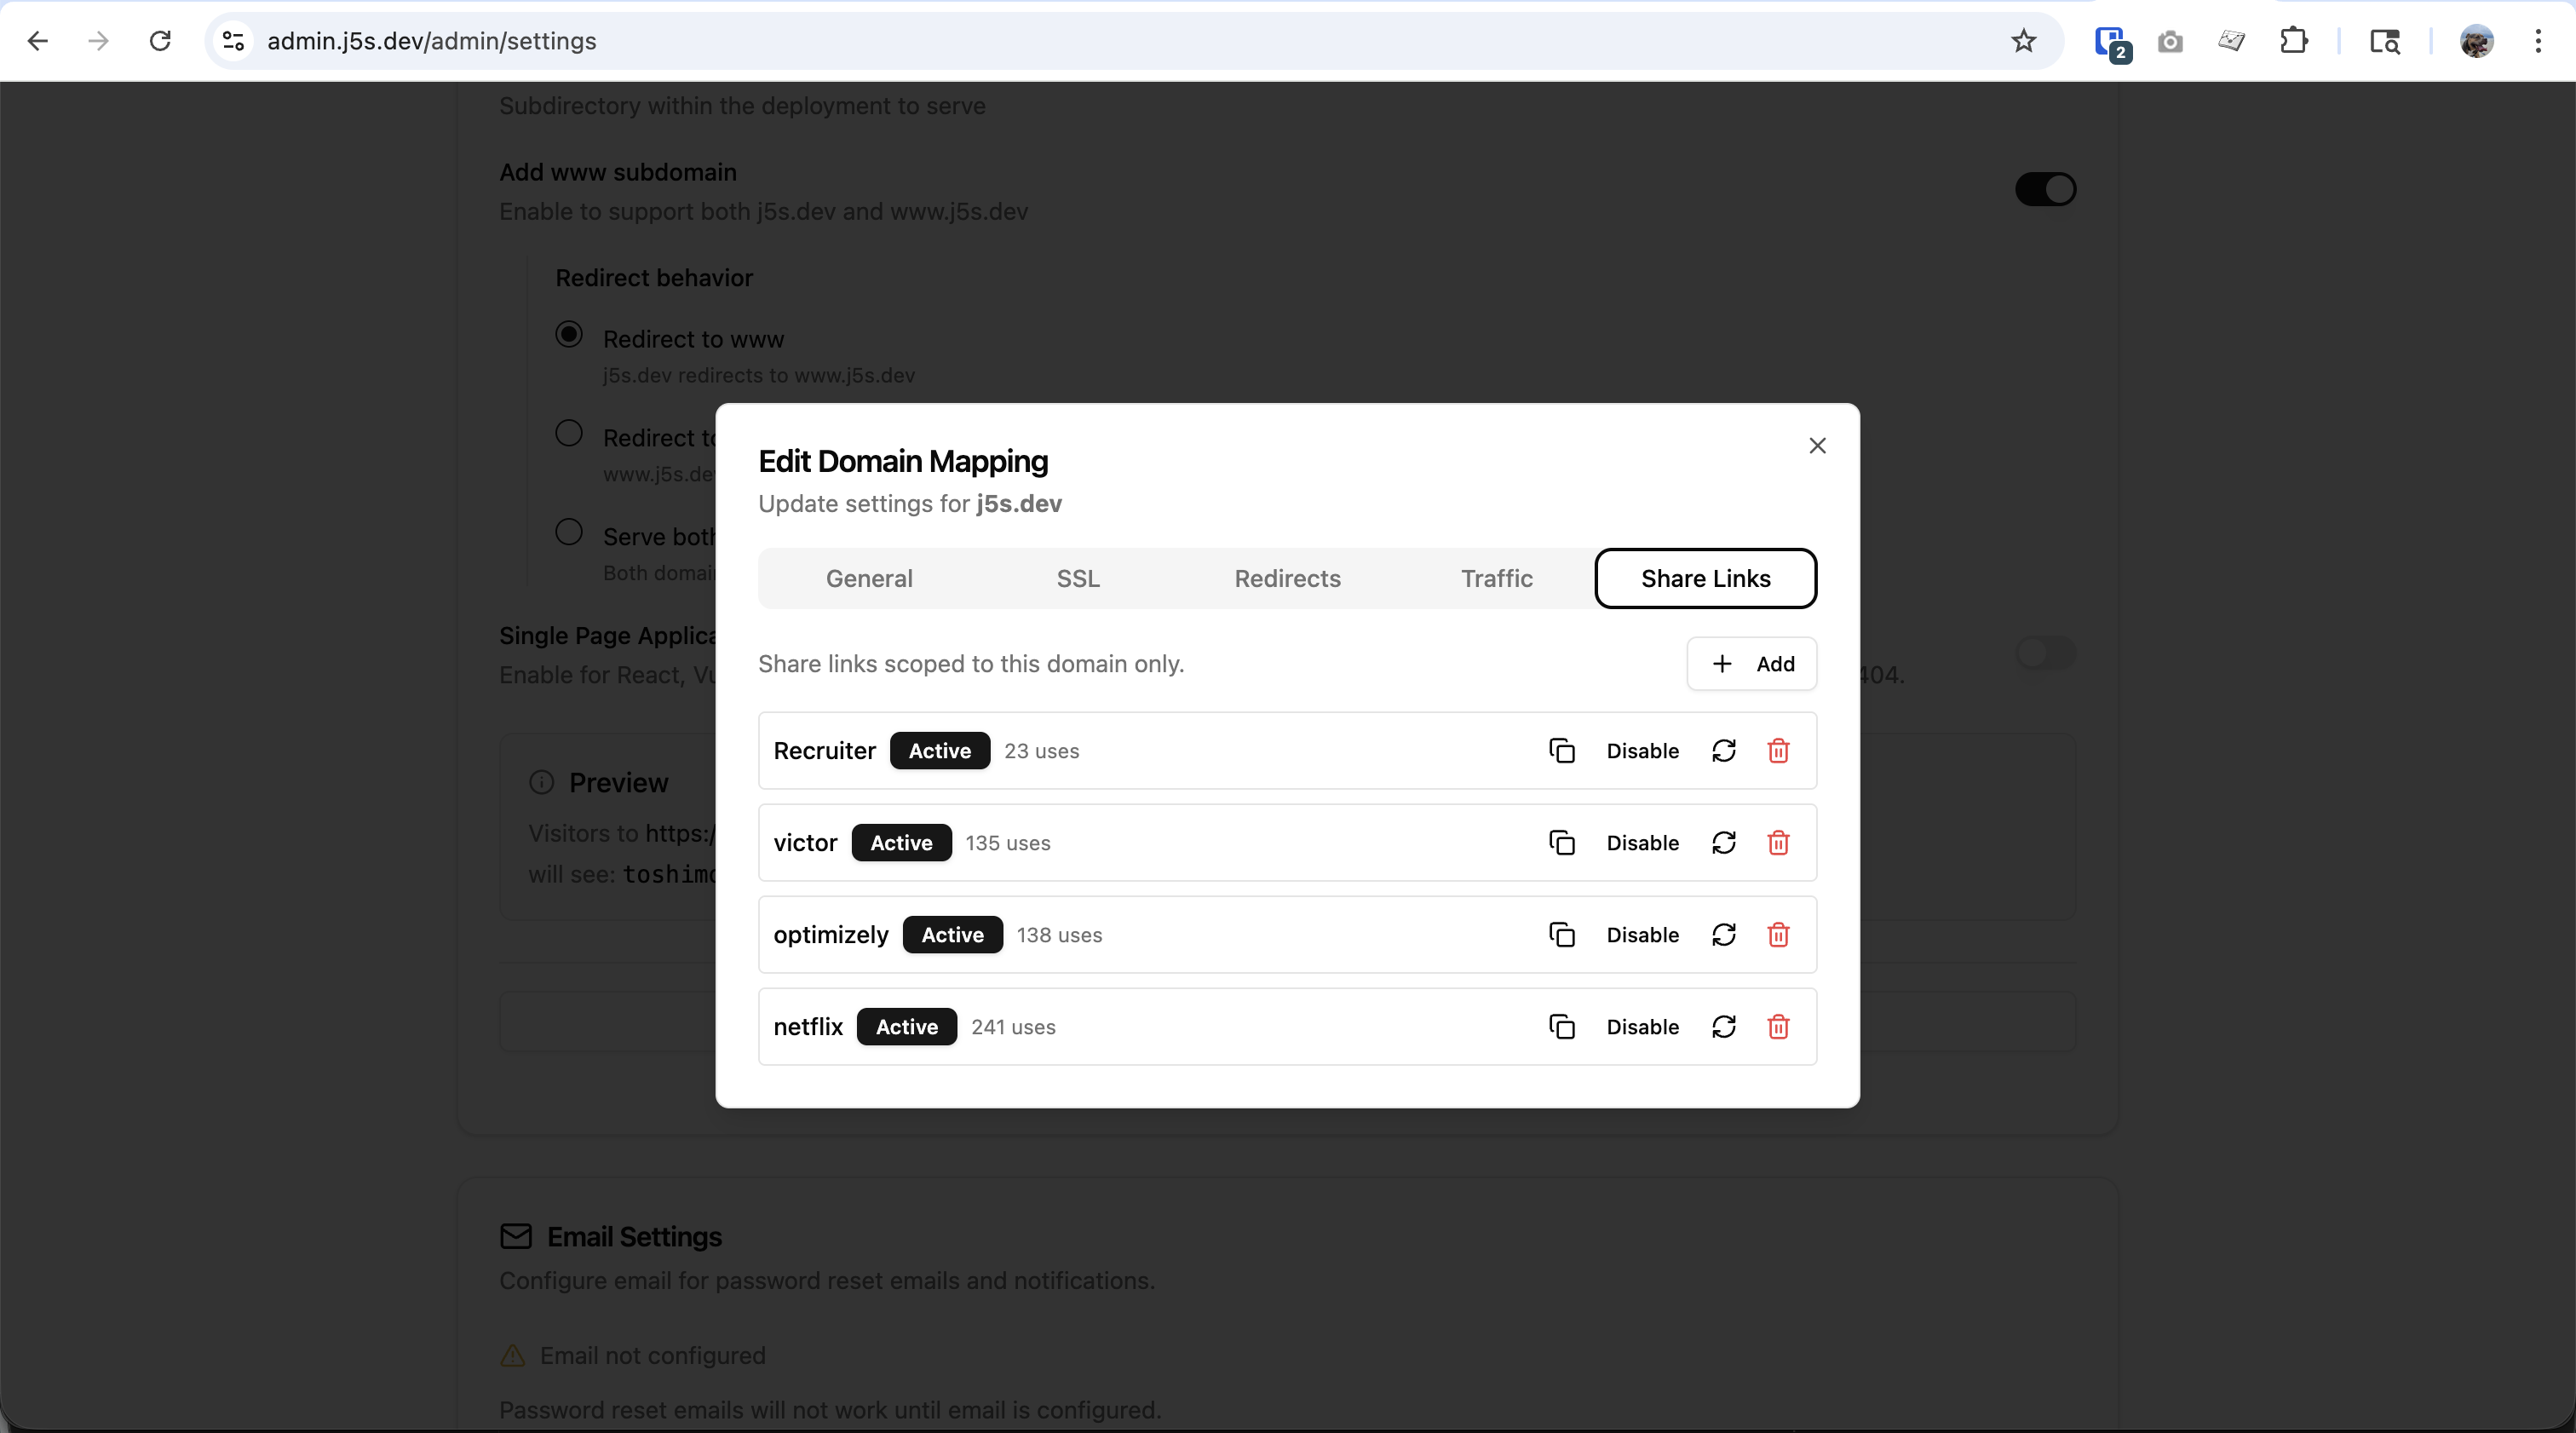Close the Edit Domain Mapping dialog
Image resolution: width=2576 pixels, height=1433 pixels.
(x=1817, y=446)
